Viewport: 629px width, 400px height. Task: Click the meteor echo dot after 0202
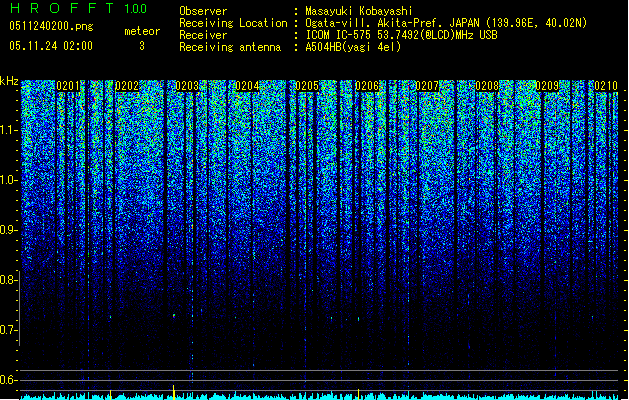174,316
